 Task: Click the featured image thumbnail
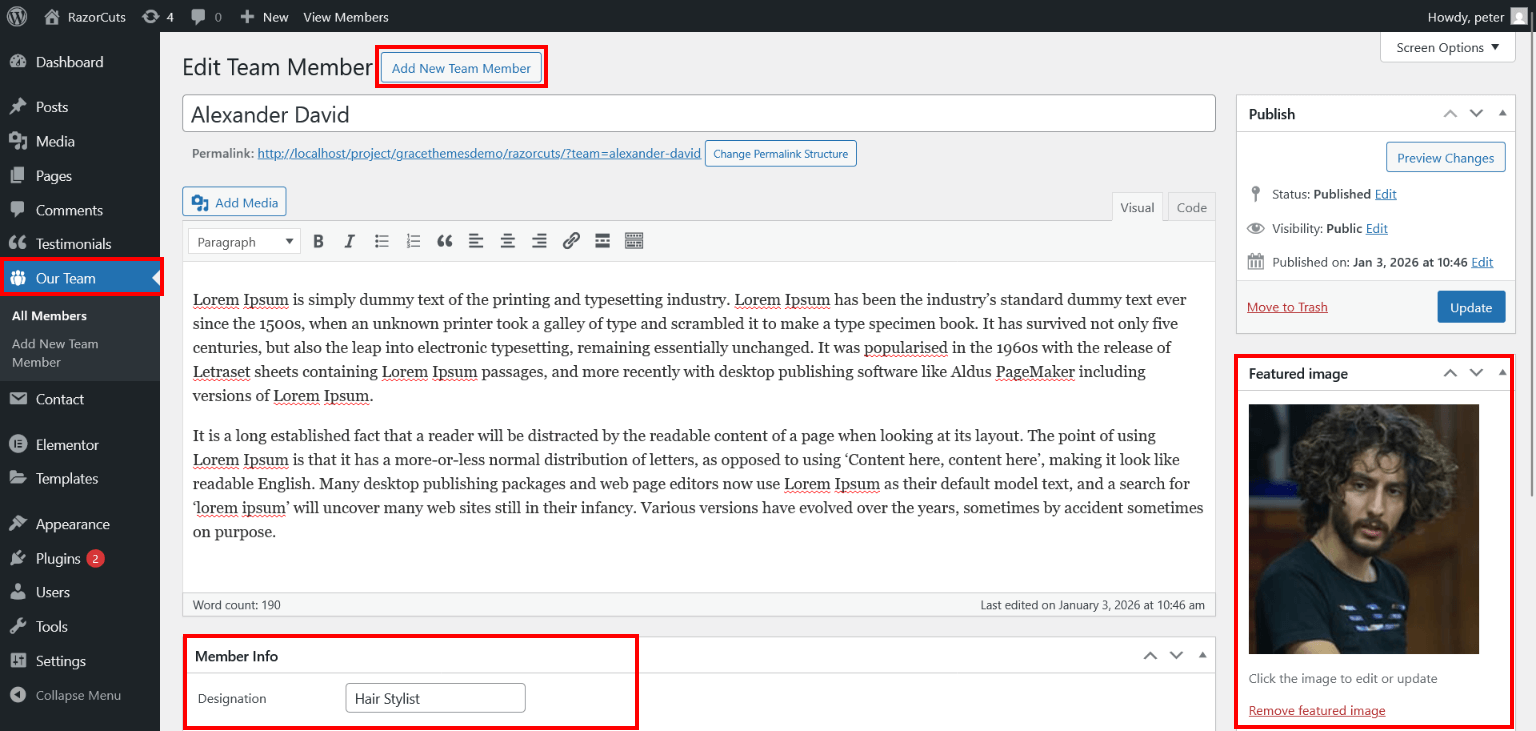1363,528
